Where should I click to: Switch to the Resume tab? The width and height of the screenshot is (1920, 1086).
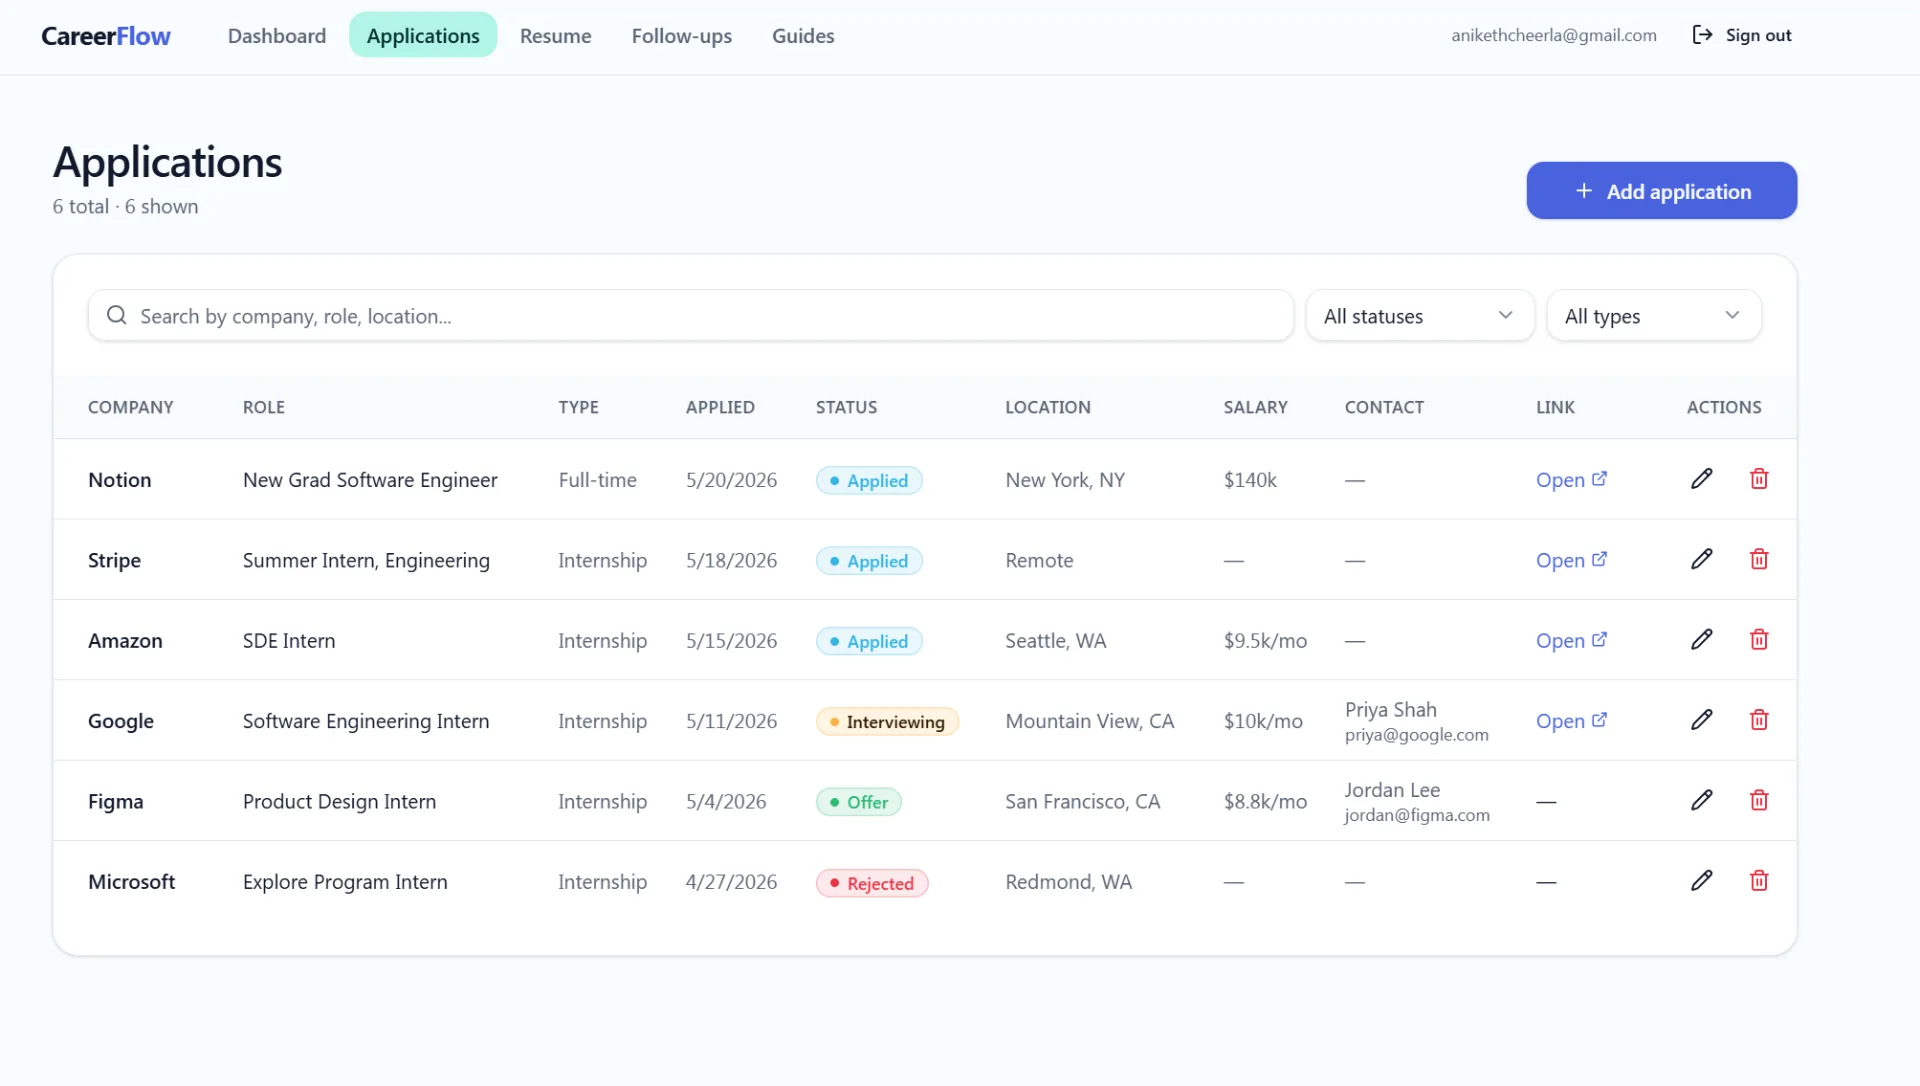coord(555,36)
